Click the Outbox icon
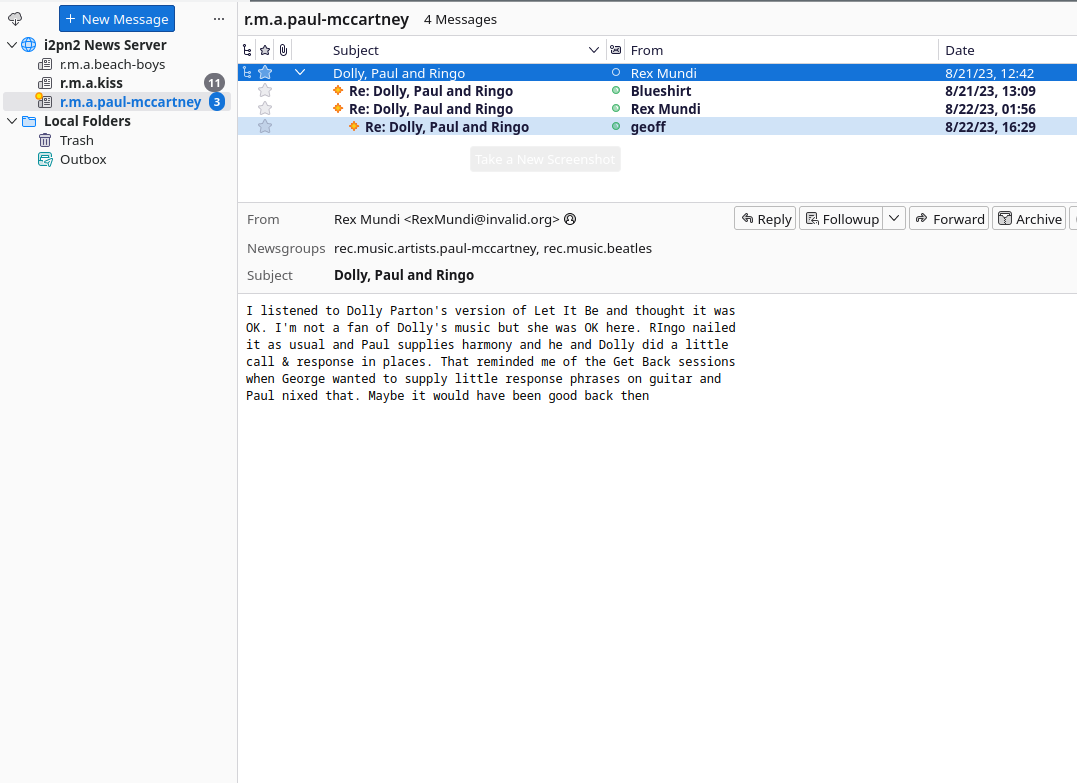 pos(45,159)
